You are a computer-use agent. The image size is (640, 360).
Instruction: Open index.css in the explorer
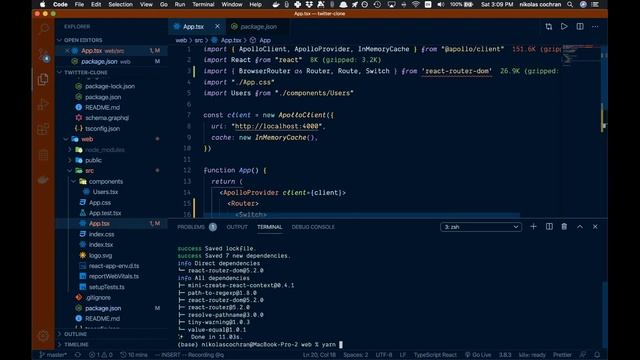click(102, 234)
